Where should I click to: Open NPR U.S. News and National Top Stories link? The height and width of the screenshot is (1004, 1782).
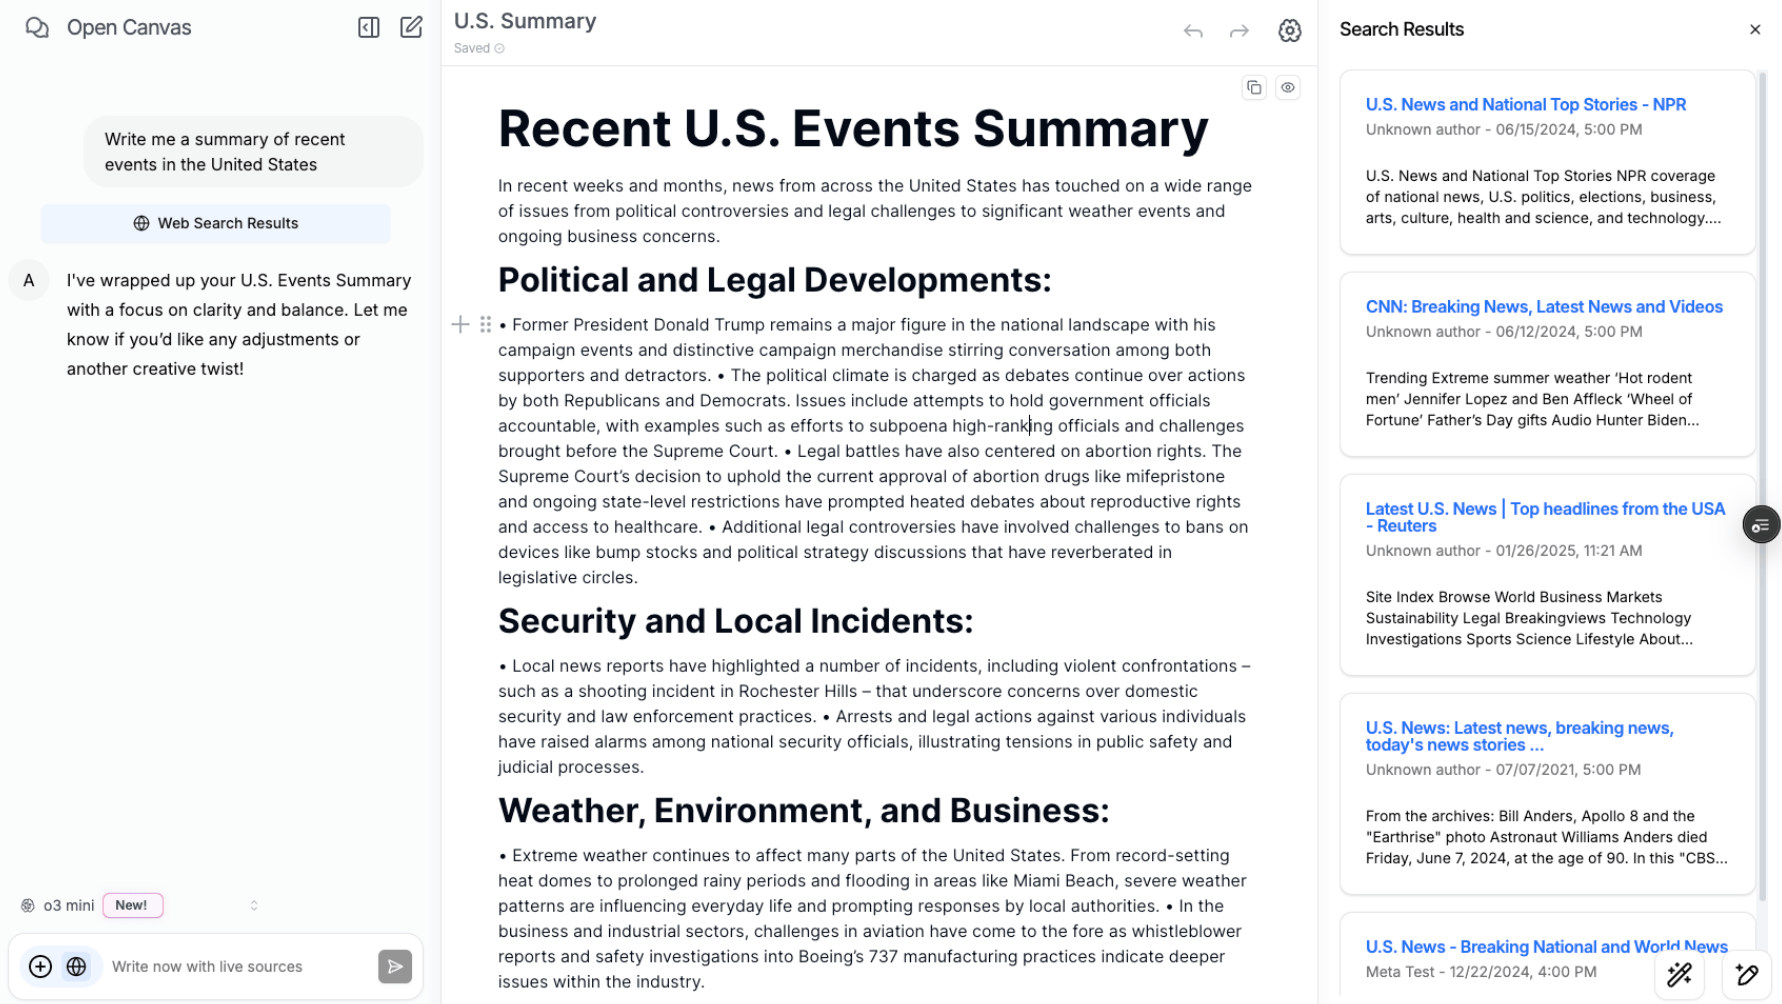pos(1526,104)
